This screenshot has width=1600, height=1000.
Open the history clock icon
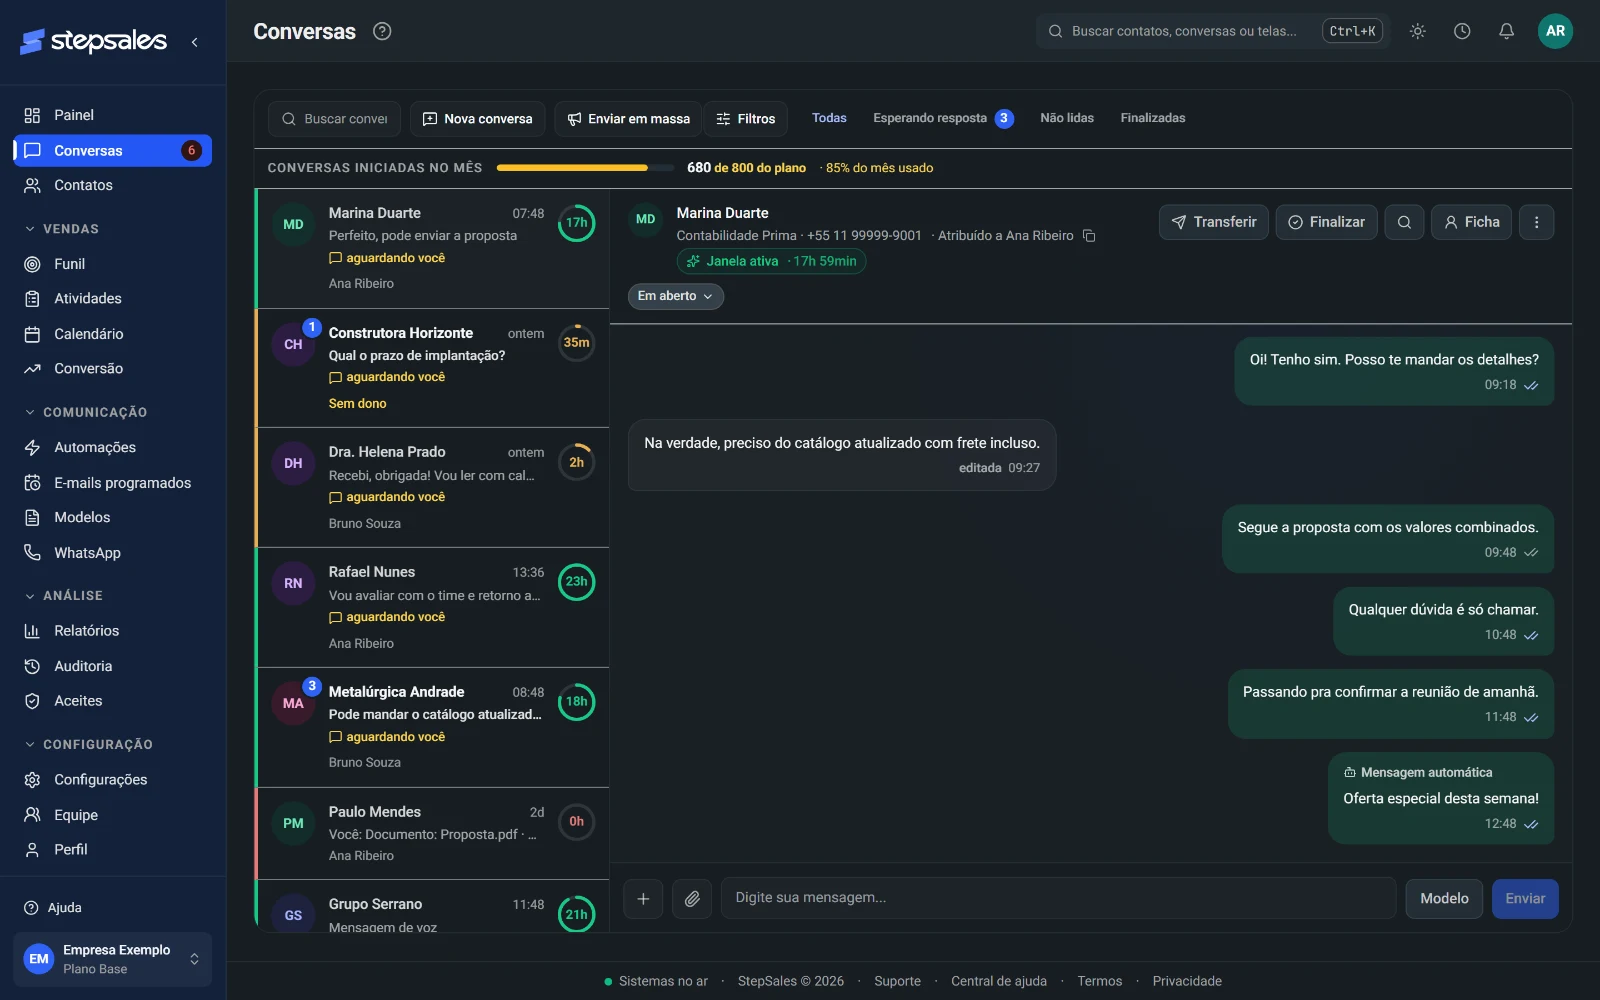[1462, 31]
